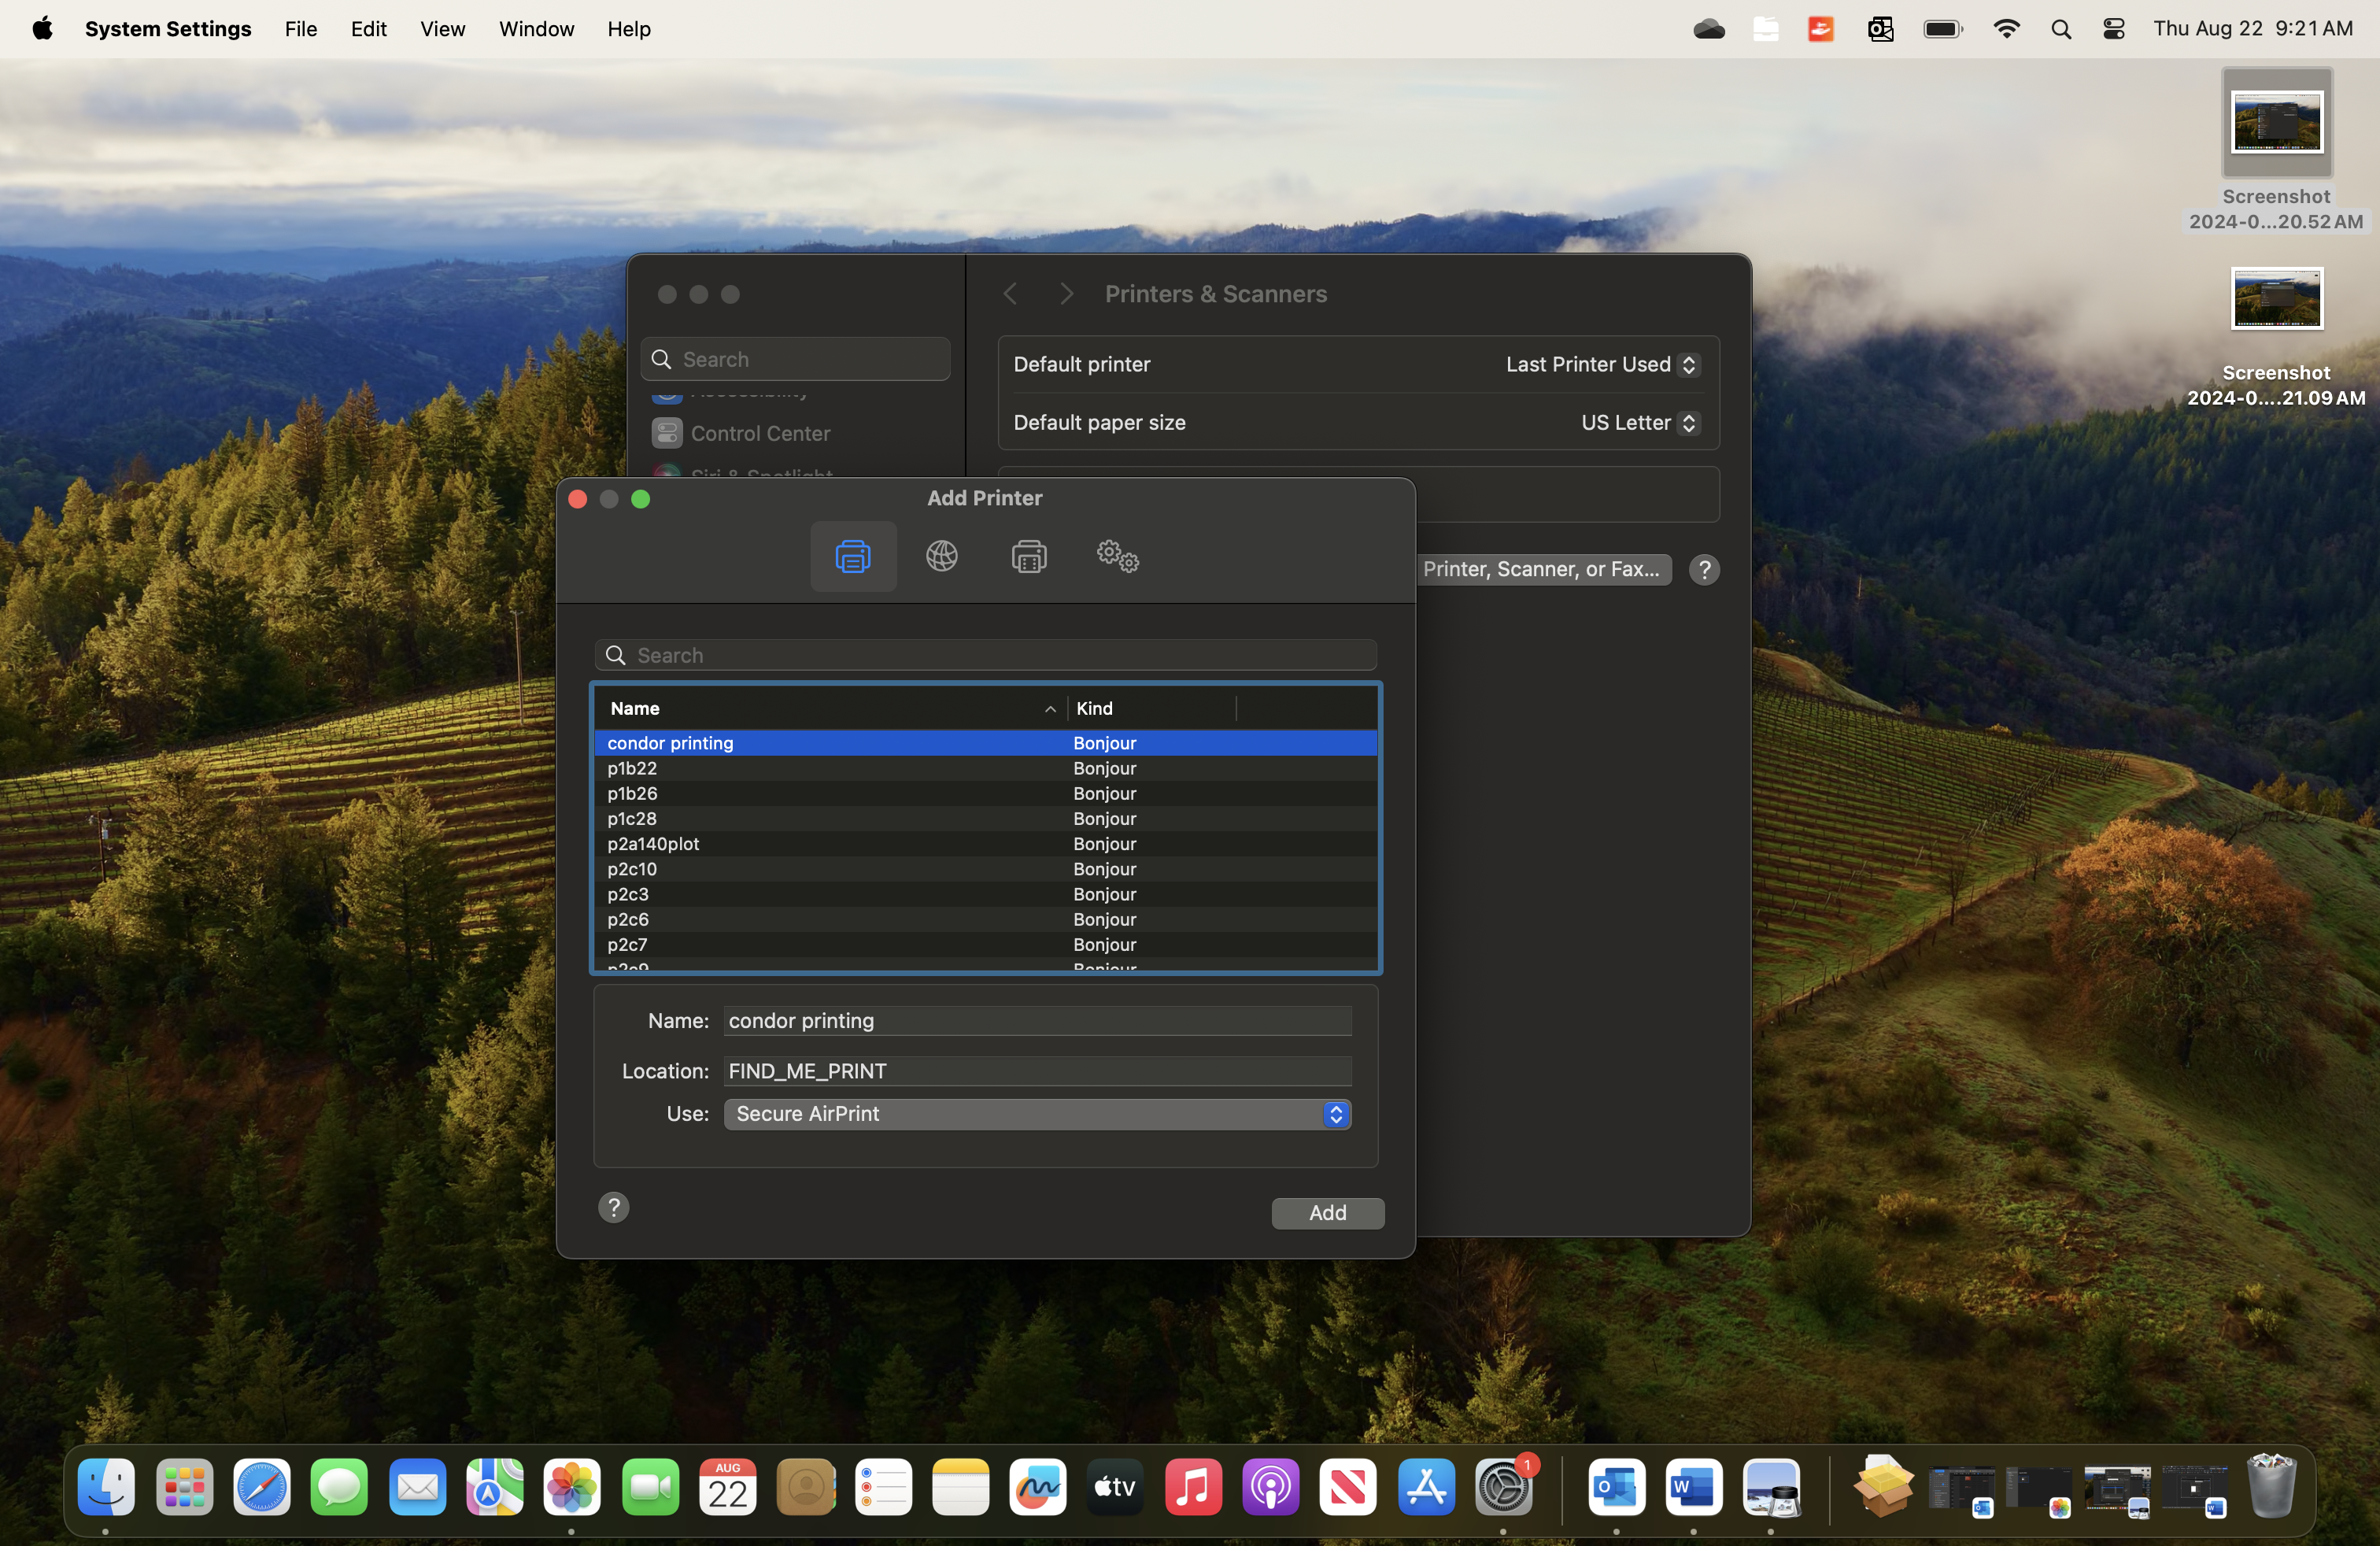
Task: Open Notes from the Dock
Action: pos(960,1487)
